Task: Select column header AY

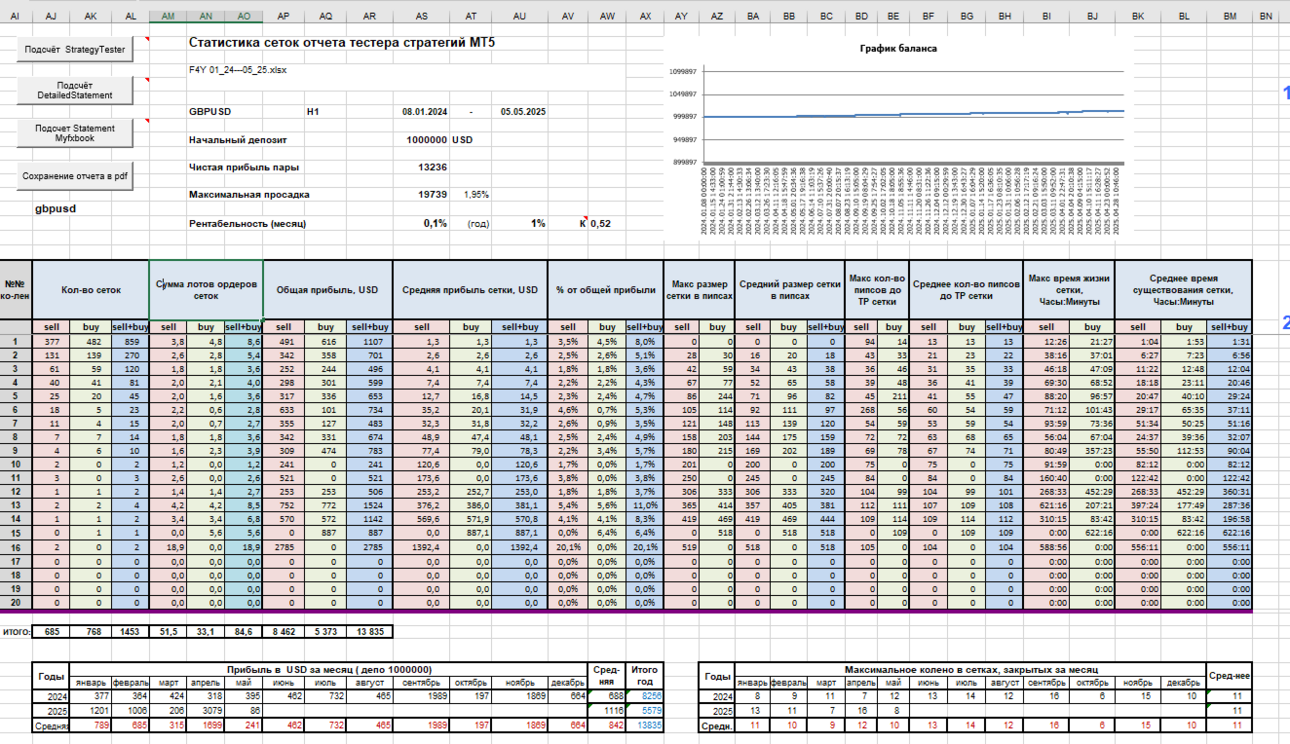Action: coord(681,16)
